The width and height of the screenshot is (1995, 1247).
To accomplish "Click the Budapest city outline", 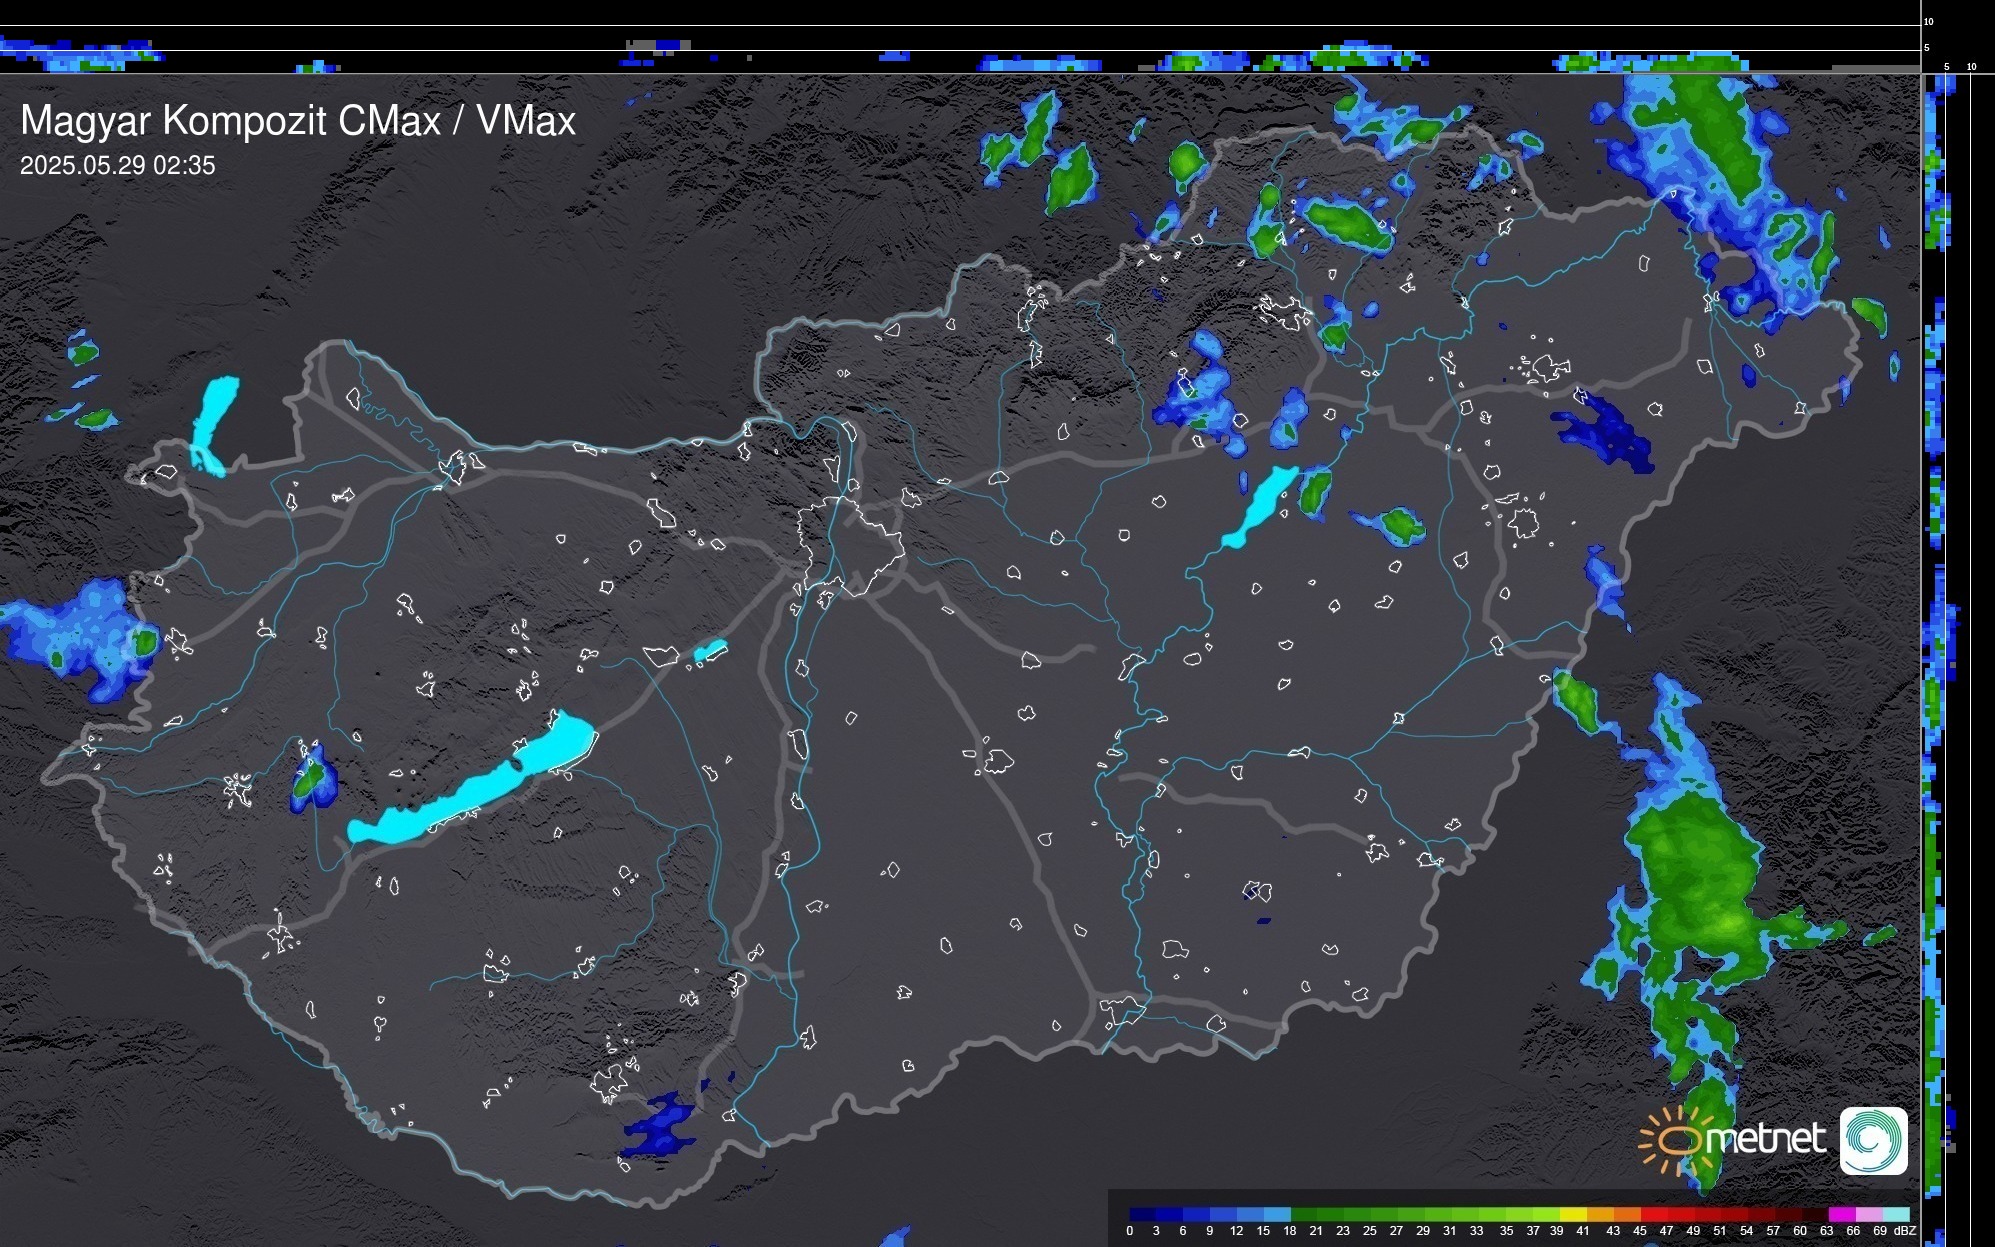I will [x=850, y=545].
